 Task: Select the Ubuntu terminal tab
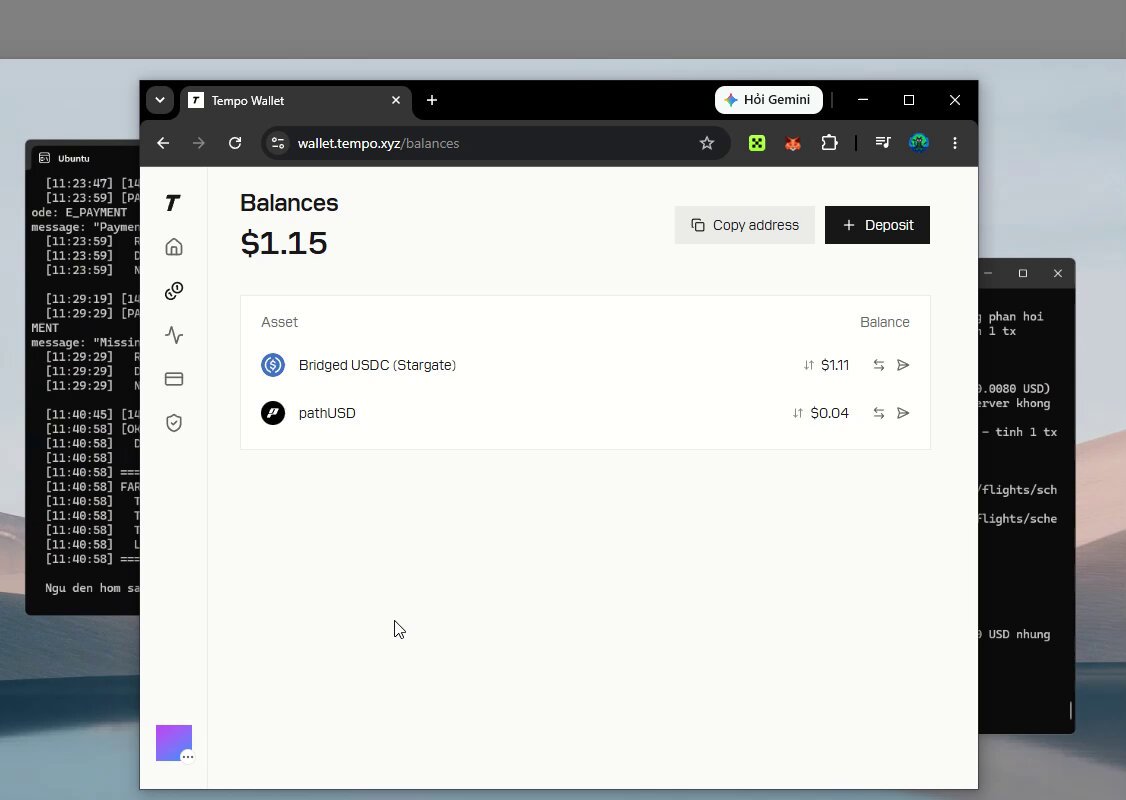click(74, 158)
